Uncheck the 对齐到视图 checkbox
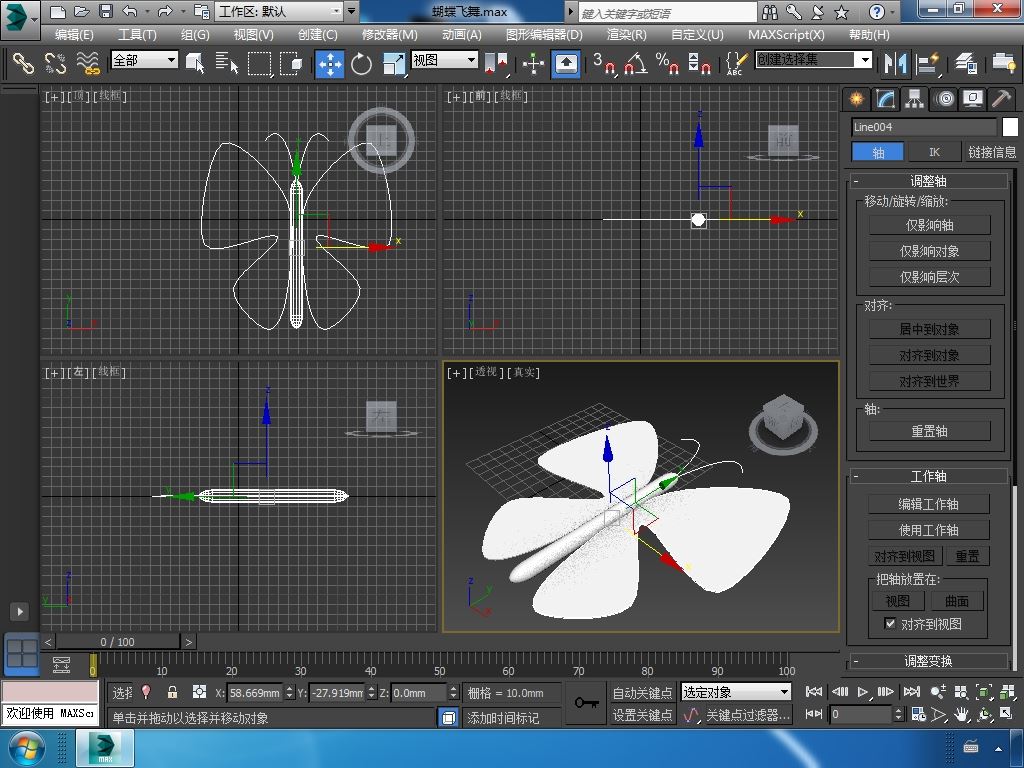Image resolution: width=1024 pixels, height=768 pixels. tap(890, 624)
